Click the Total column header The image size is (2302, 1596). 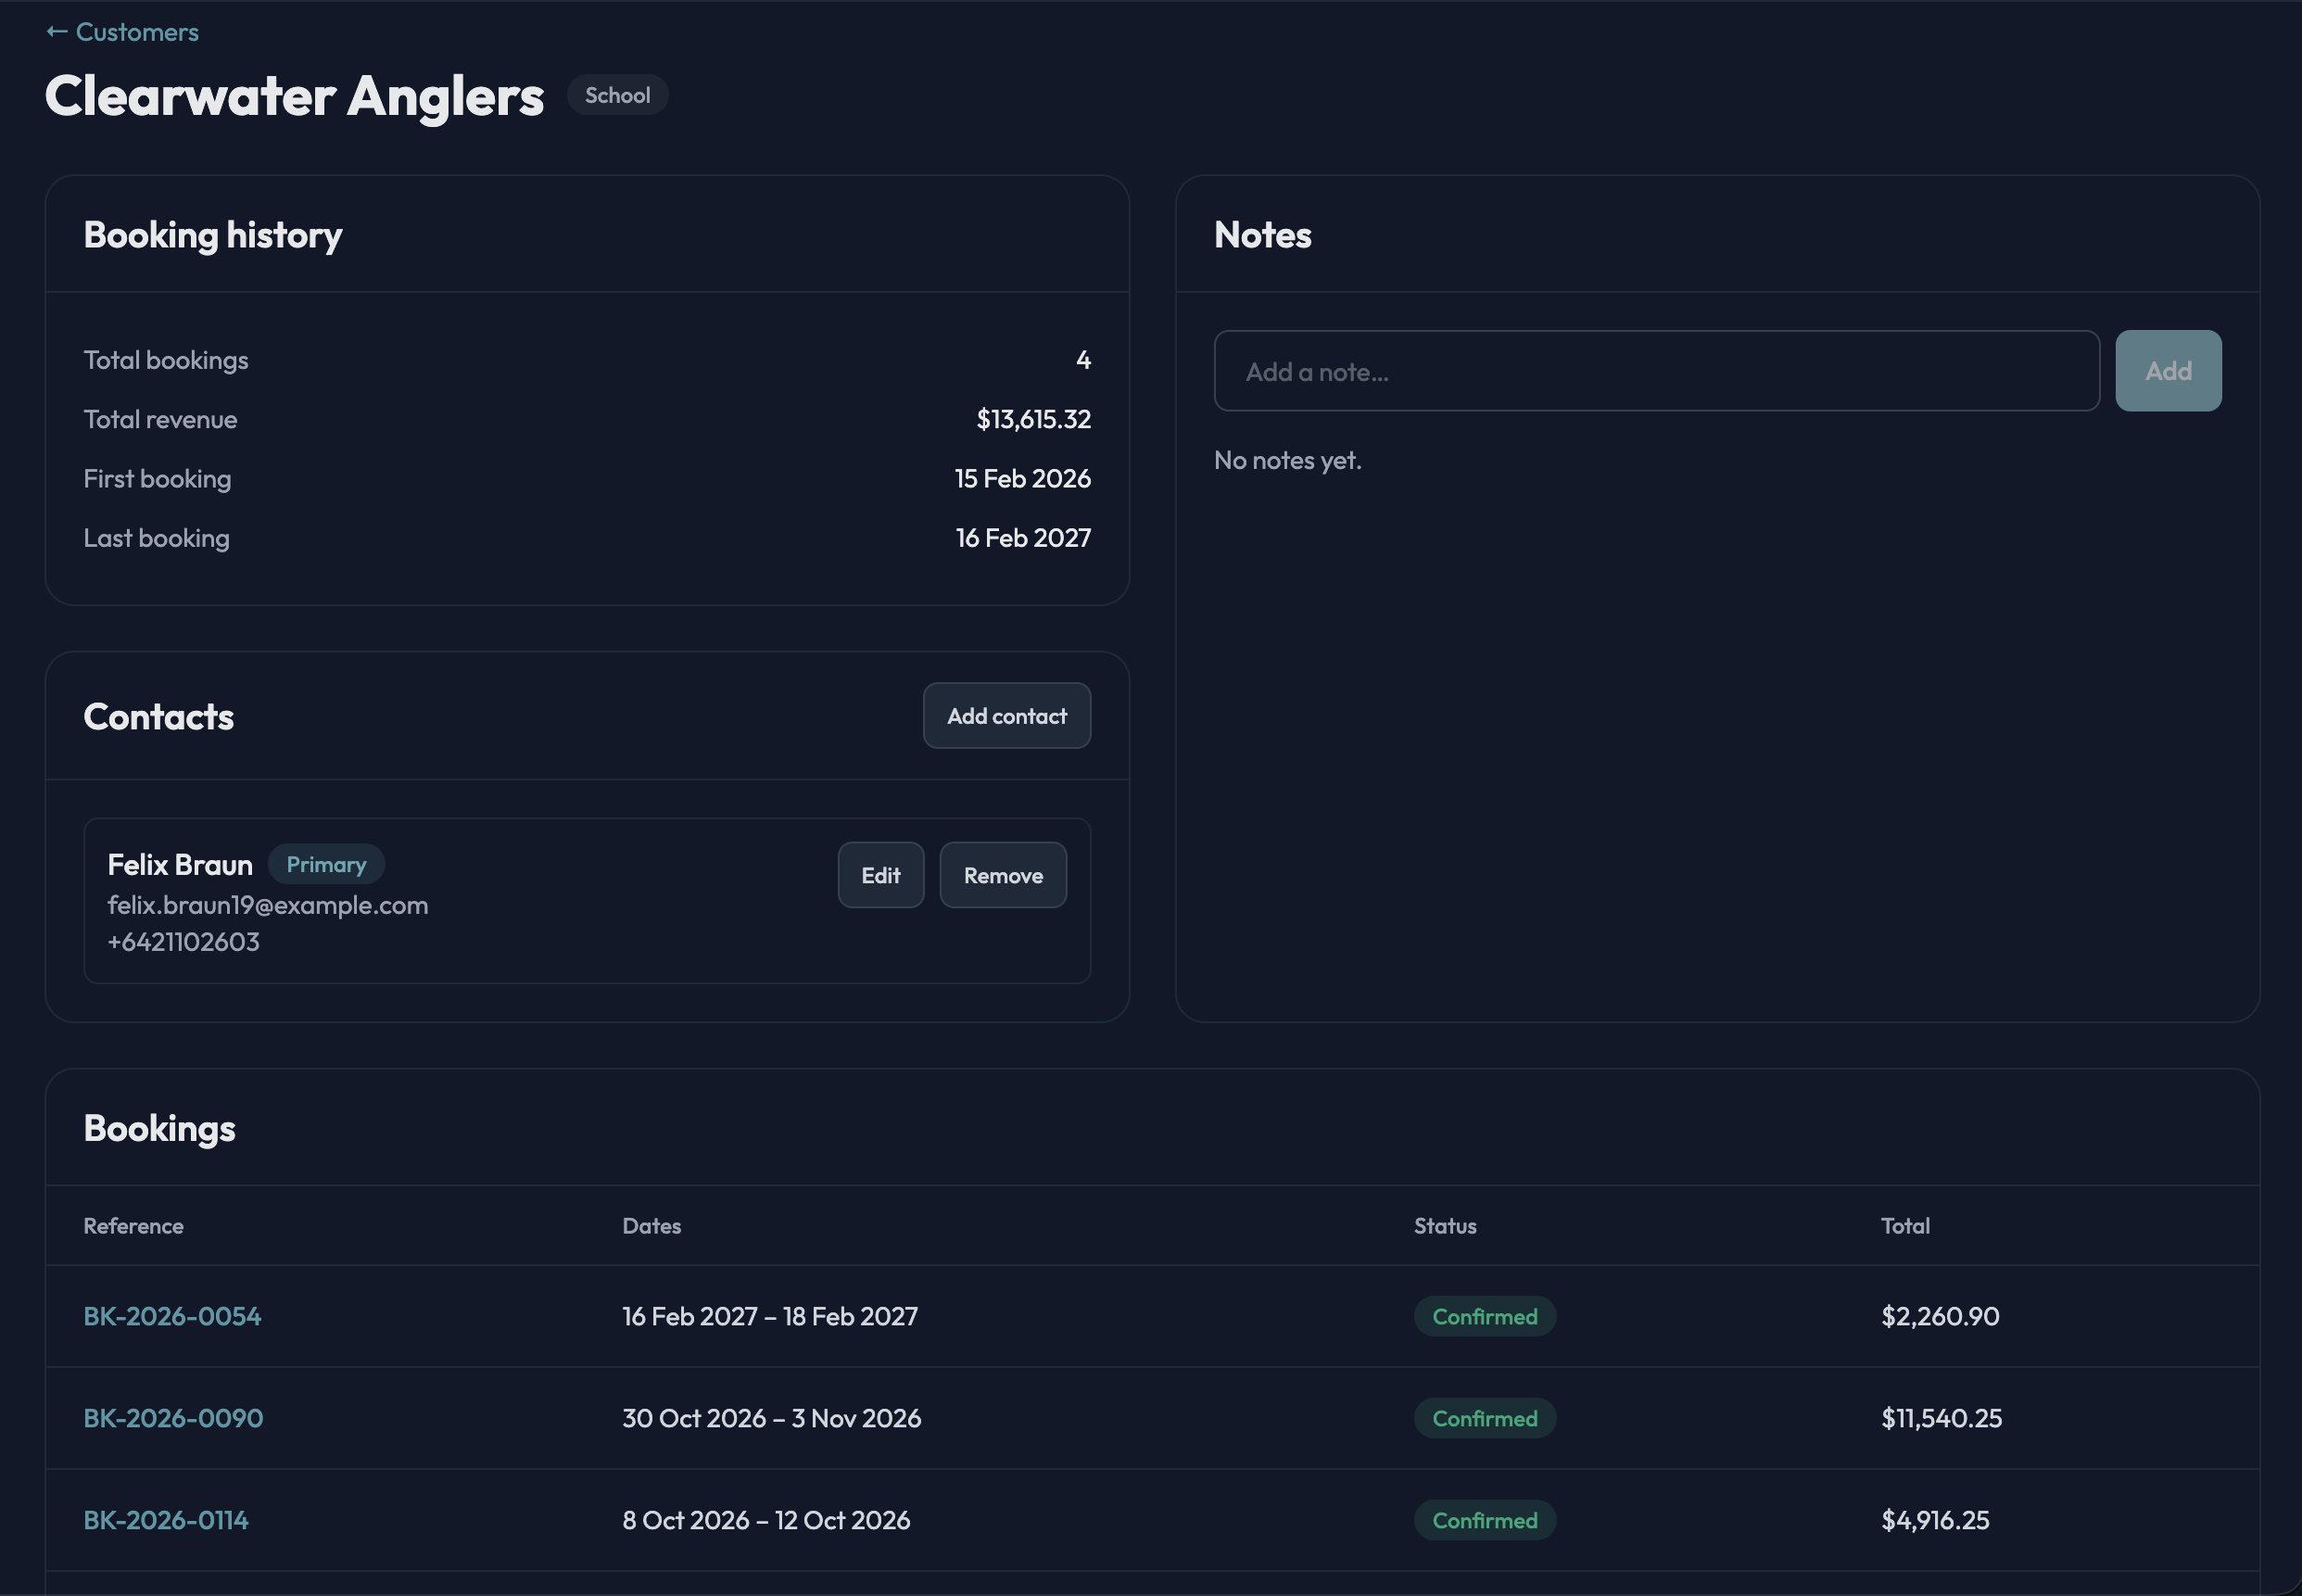click(x=1905, y=1226)
